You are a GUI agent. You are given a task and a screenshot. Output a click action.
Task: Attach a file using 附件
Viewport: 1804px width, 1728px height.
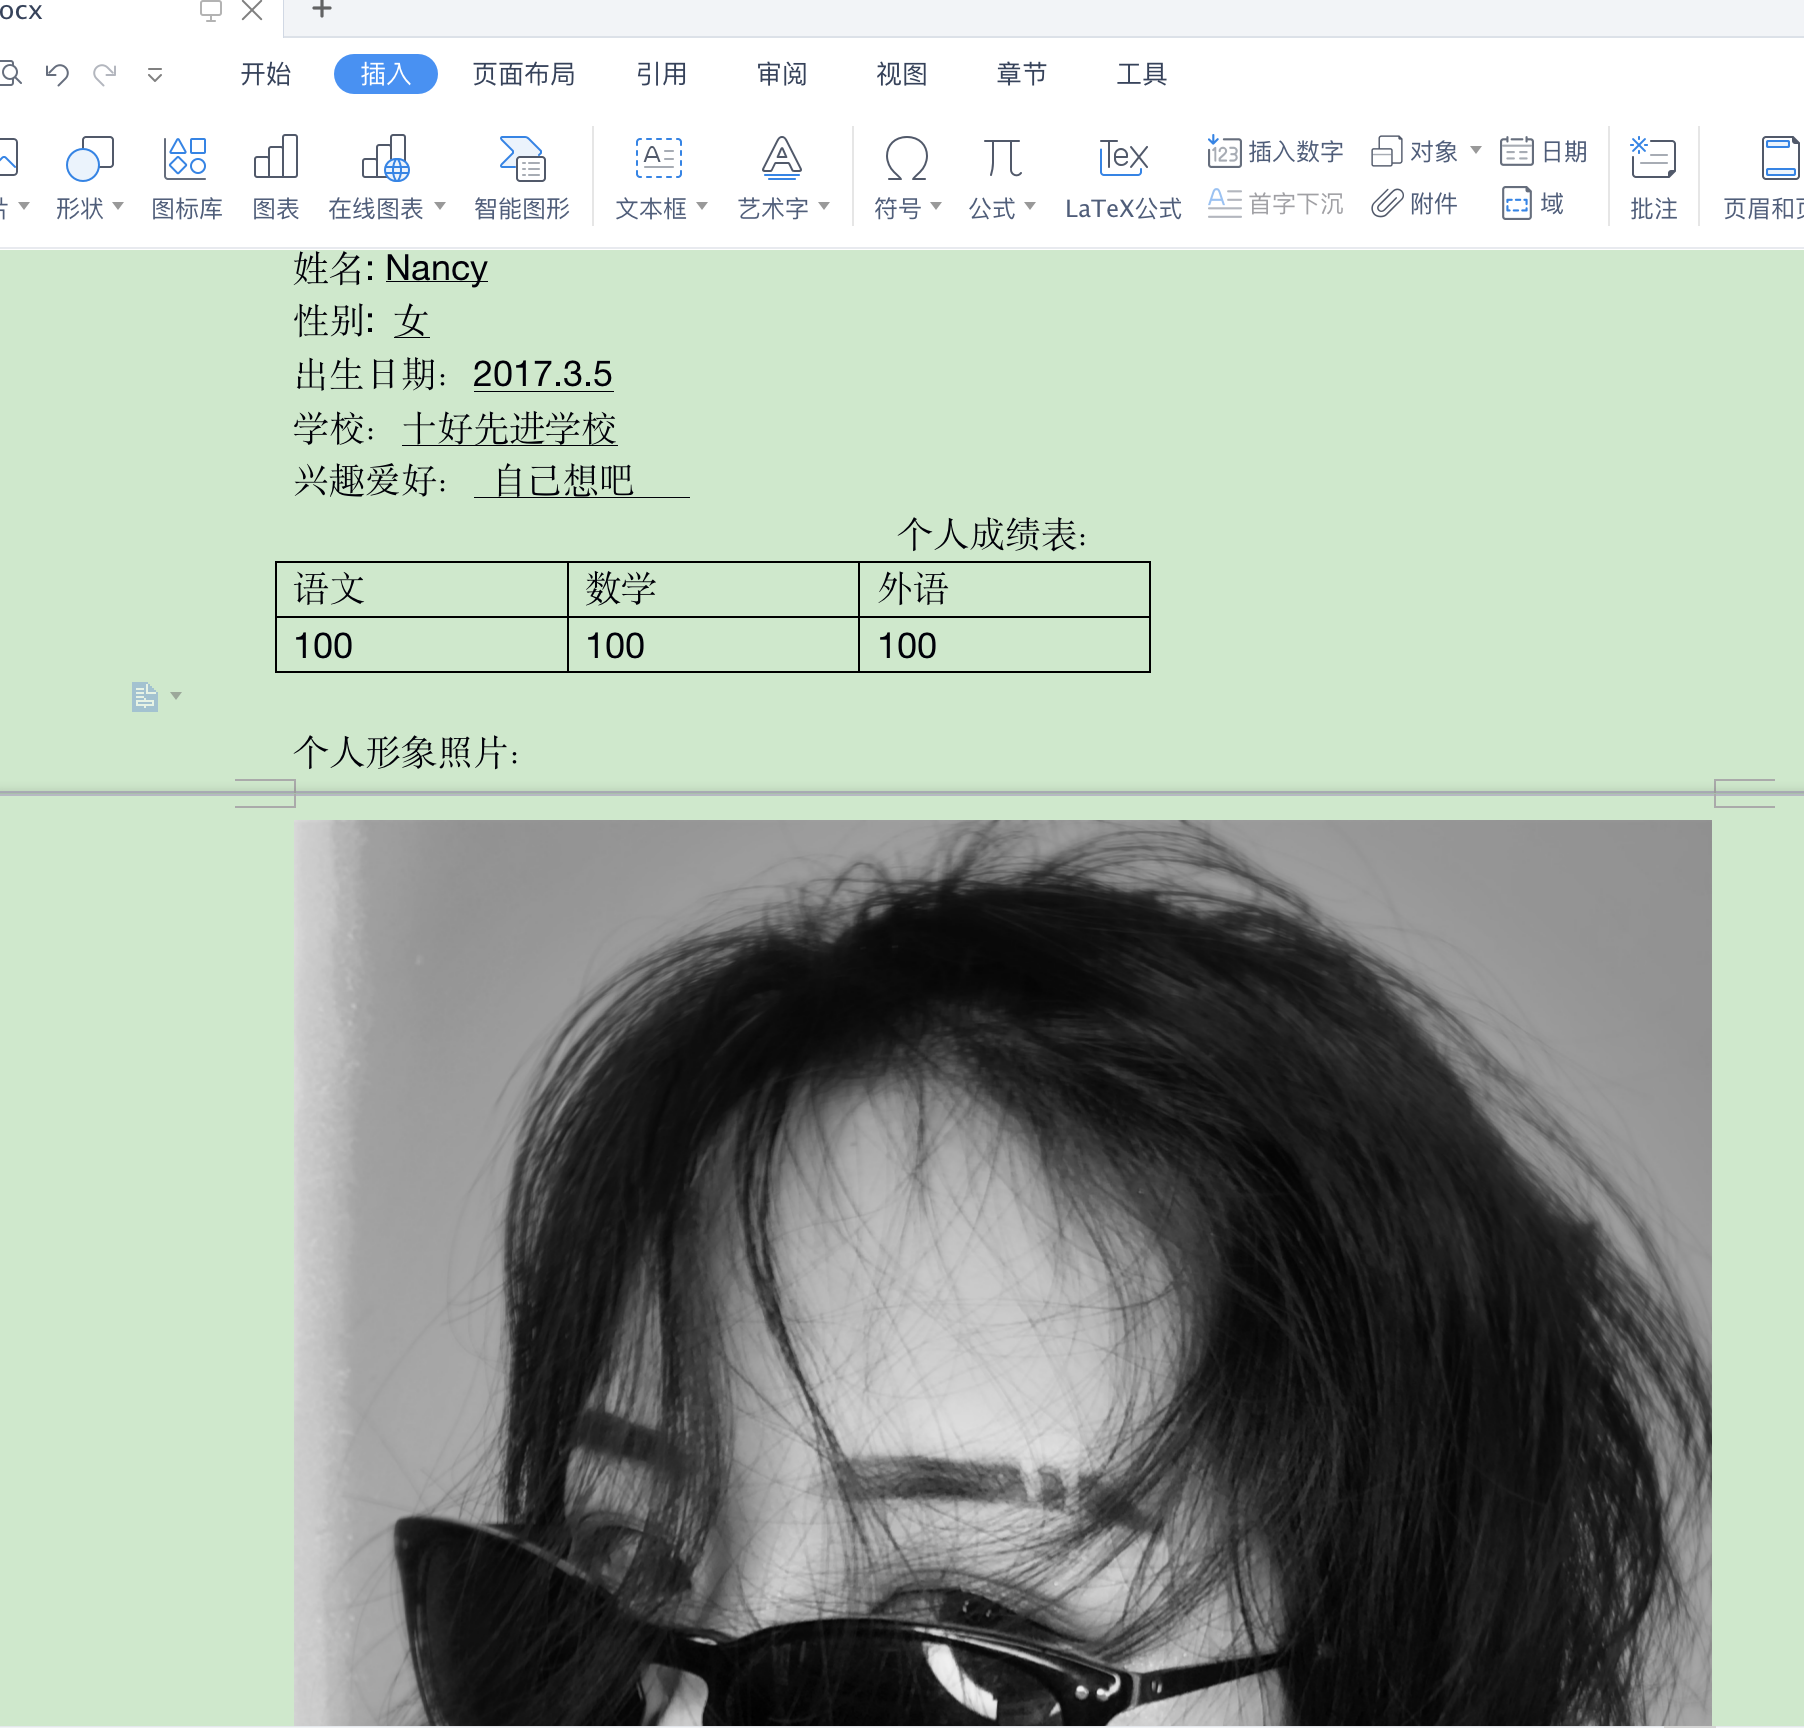tap(1415, 204)
